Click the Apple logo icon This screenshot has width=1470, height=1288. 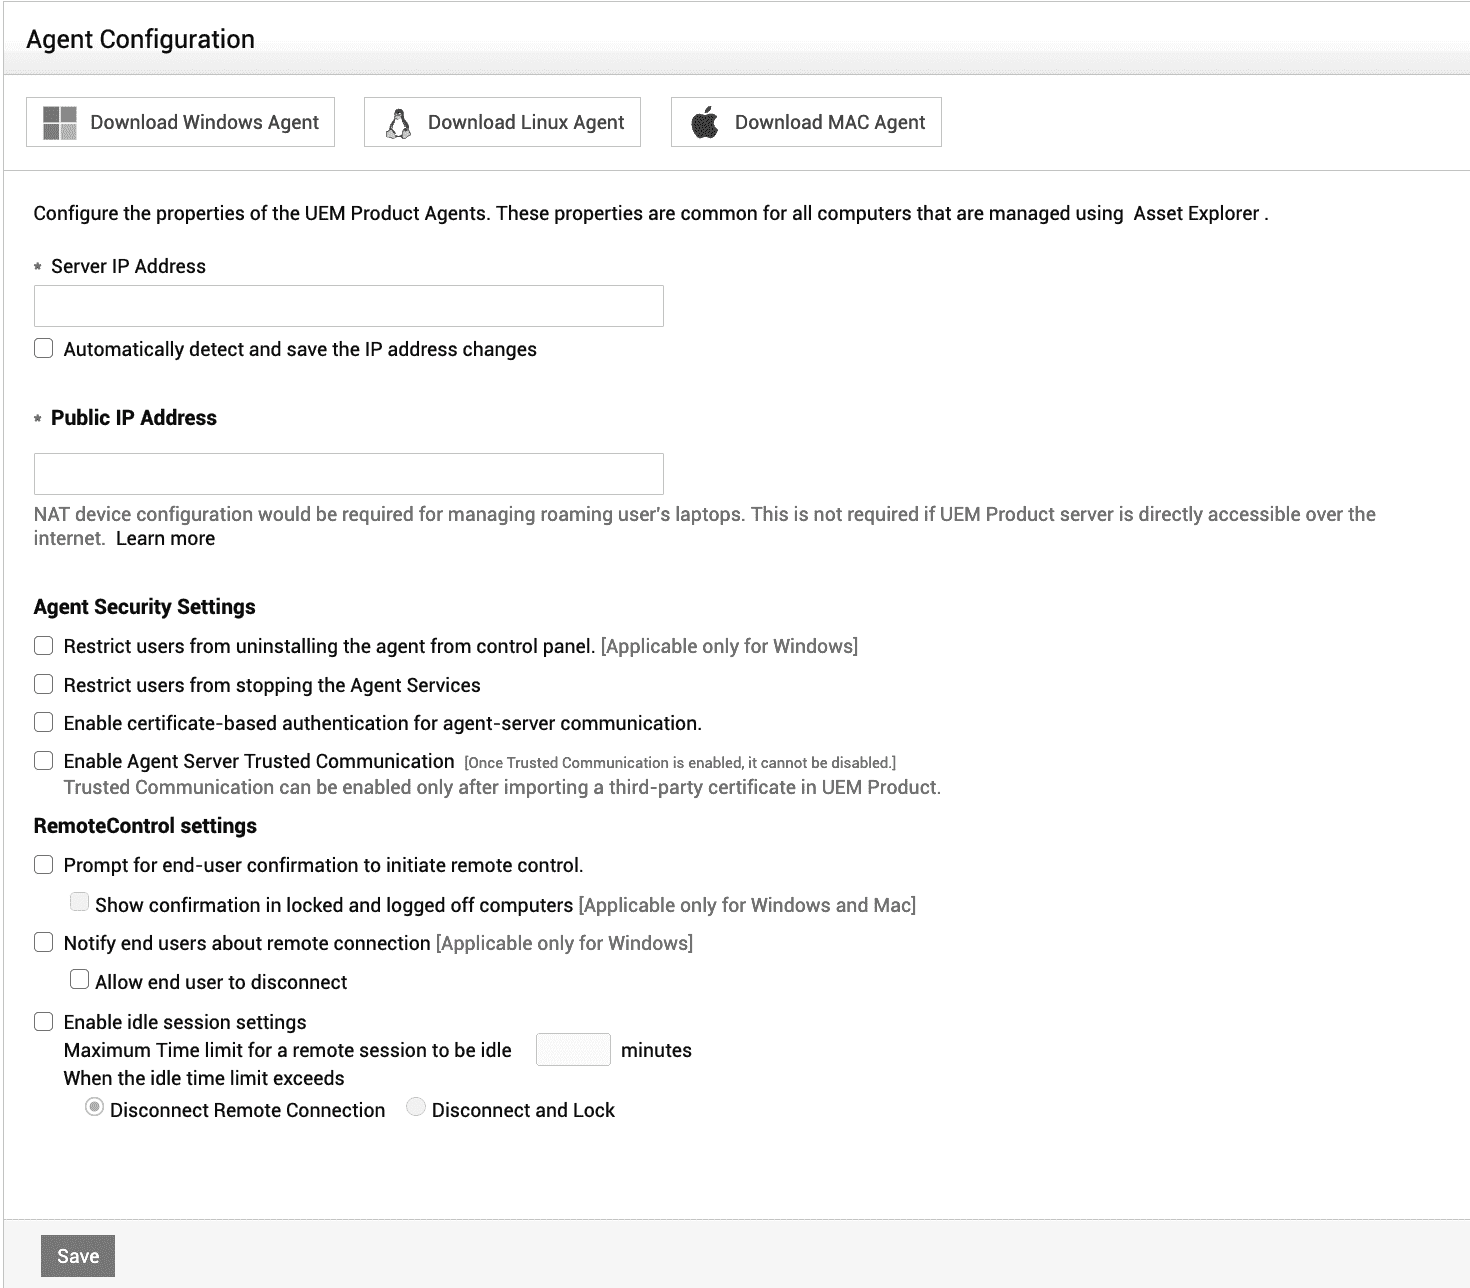[x=705, y=123]
